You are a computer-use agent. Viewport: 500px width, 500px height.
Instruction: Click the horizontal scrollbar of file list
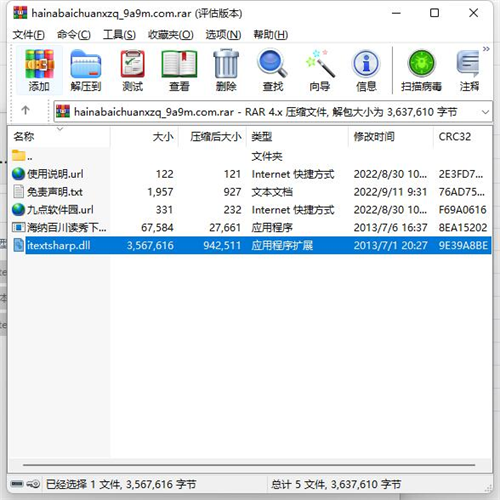pos(249,465)
